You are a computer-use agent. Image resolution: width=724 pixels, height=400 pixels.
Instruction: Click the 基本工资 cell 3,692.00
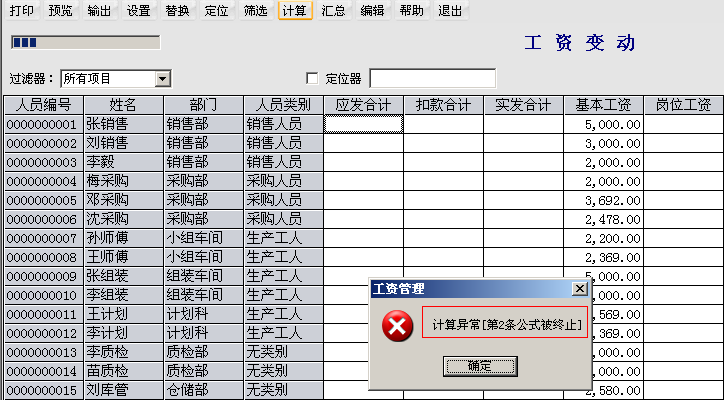tap(603, 200)
